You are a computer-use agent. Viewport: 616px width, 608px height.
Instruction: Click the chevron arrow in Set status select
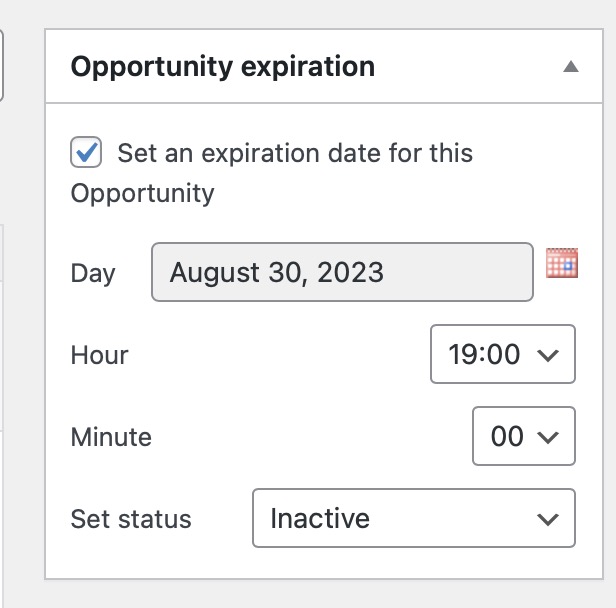[x=548, y=519]
